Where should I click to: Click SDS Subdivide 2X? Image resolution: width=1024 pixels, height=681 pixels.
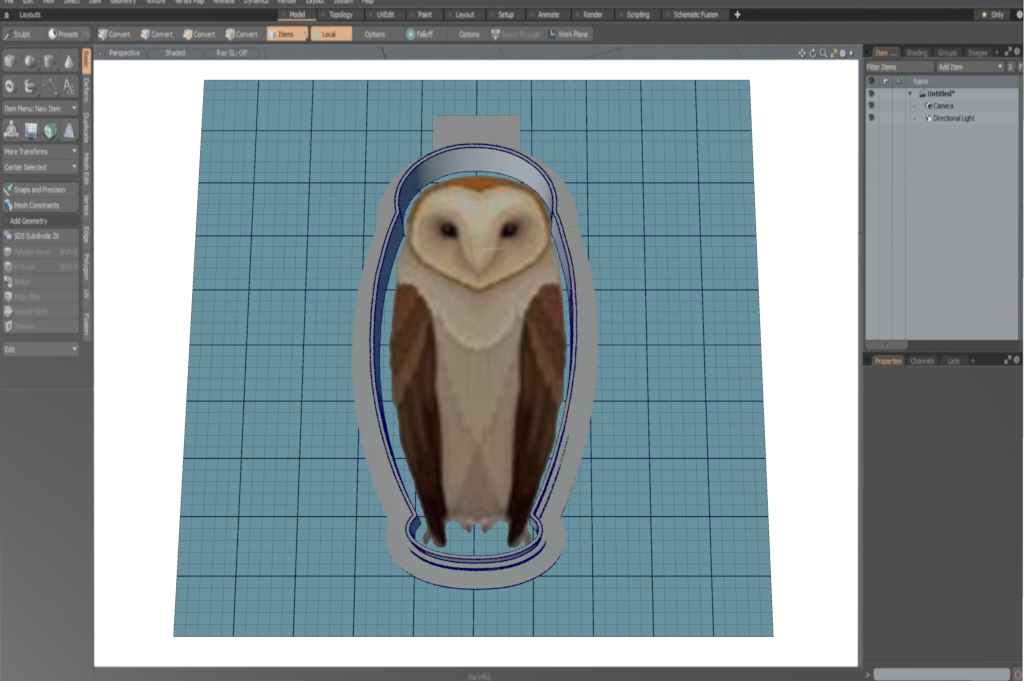tap(40, 236)
